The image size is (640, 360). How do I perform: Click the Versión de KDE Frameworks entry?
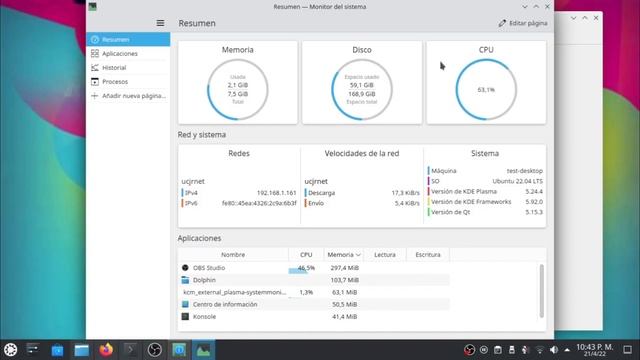coord(485,202)
